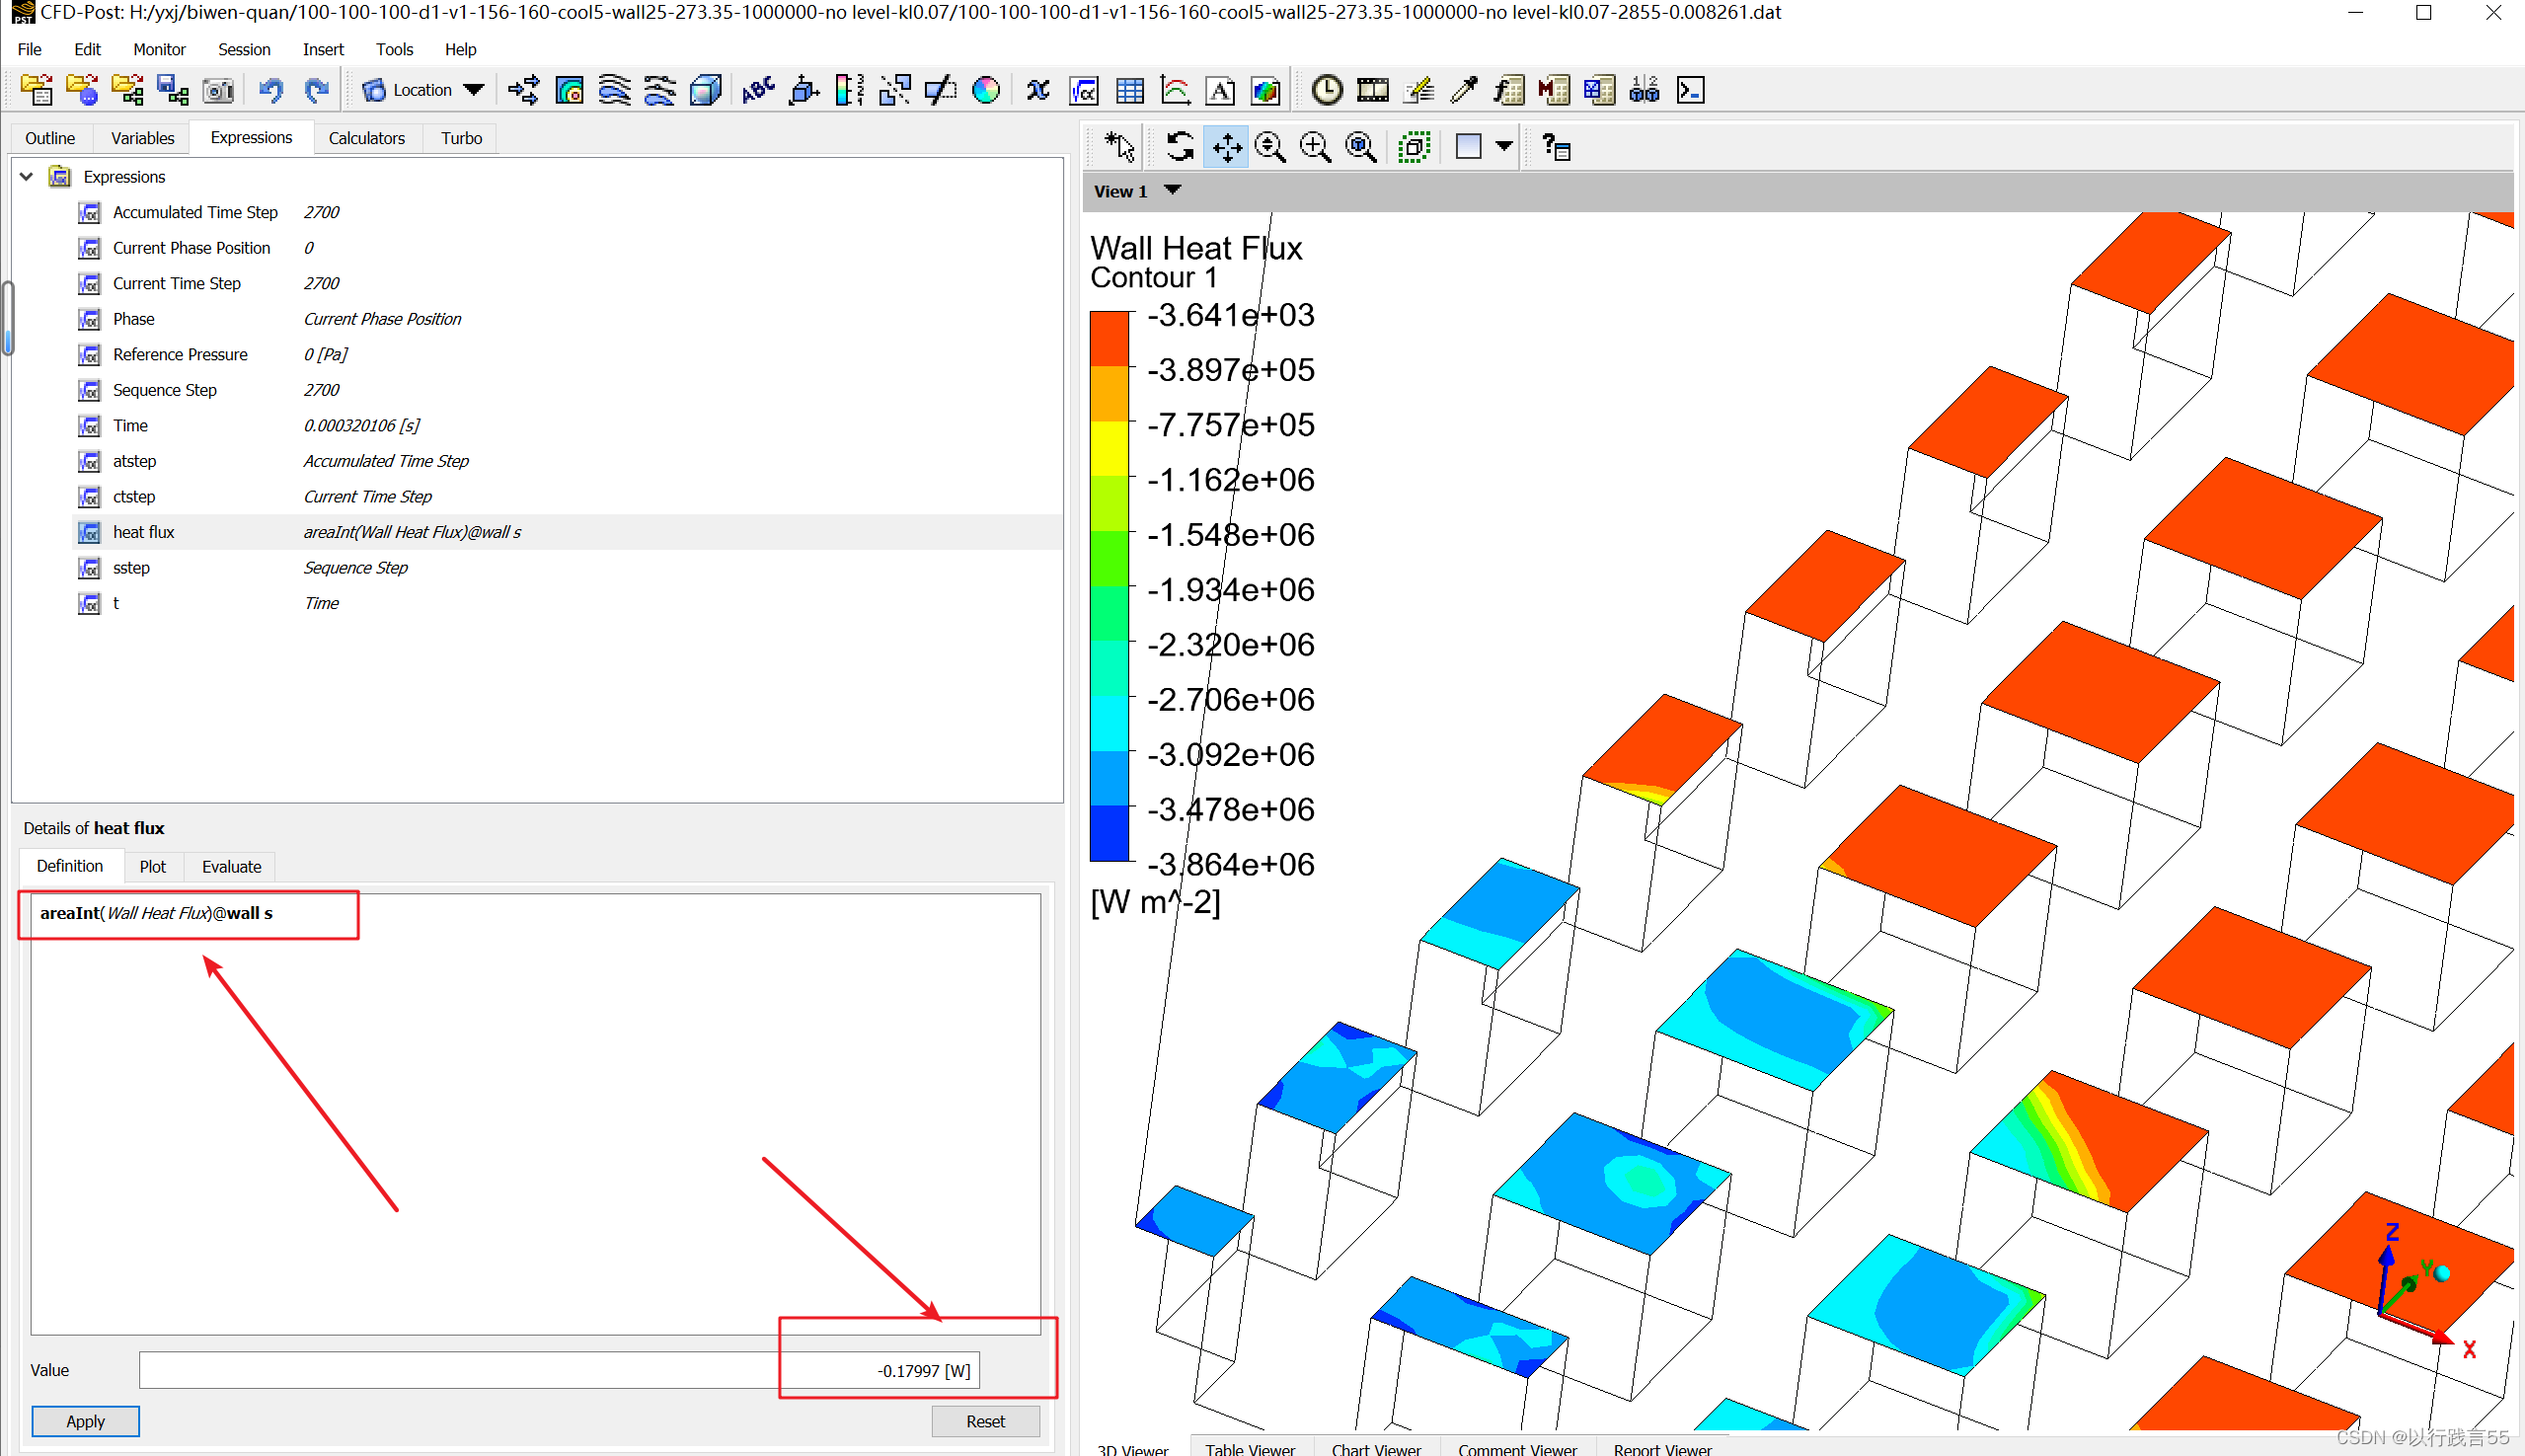Viewport: 2525px width, 1456px height.
Task: Insert a Chart using the toolbar icon
Action: pyautogui.click(x=1175, y=90)
